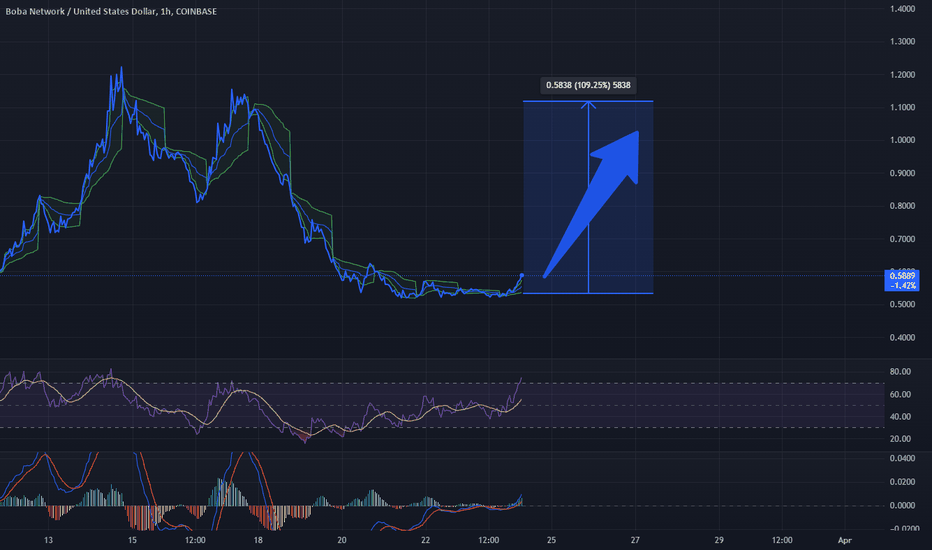Select the 1.4000 price axis label
This screenshot has height=550, width=932.
tap(902, 9)
